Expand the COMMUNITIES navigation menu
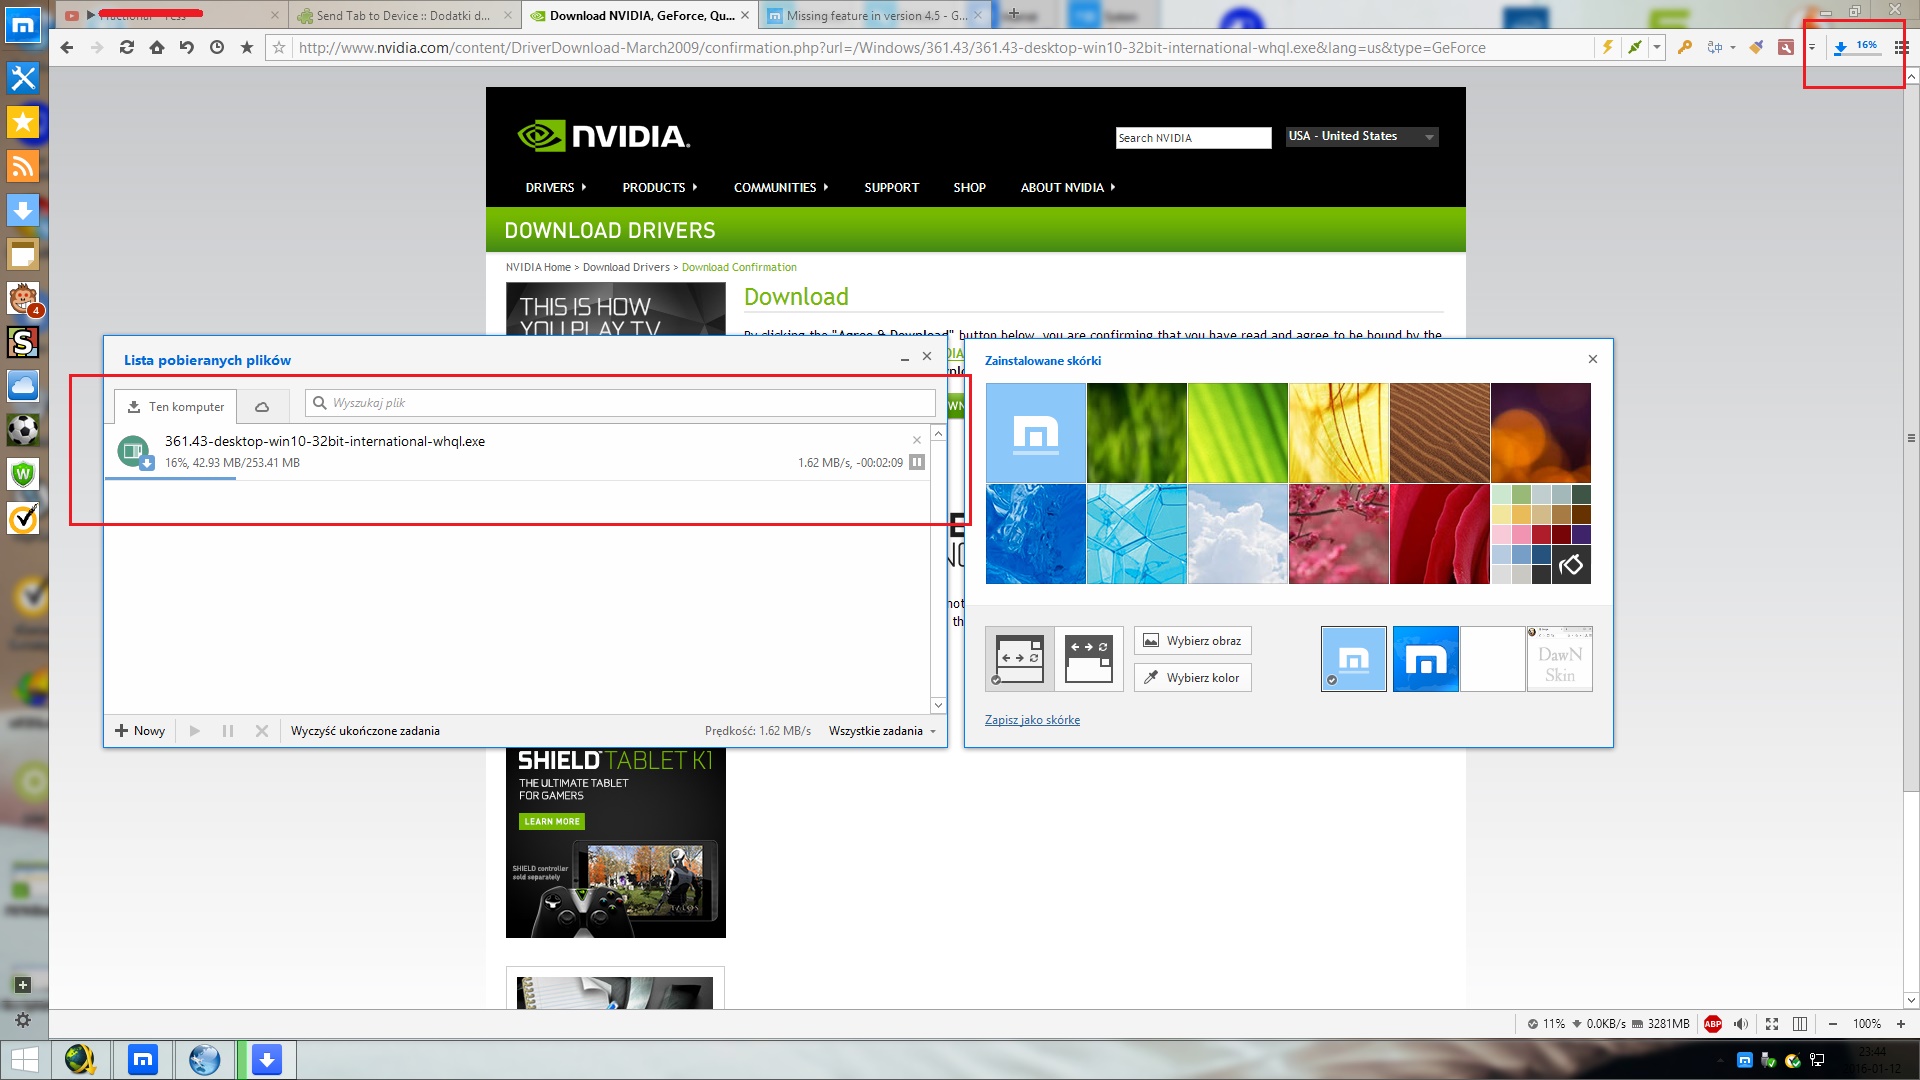This screenshot has width=1920, height=1080. click(781, 187)
